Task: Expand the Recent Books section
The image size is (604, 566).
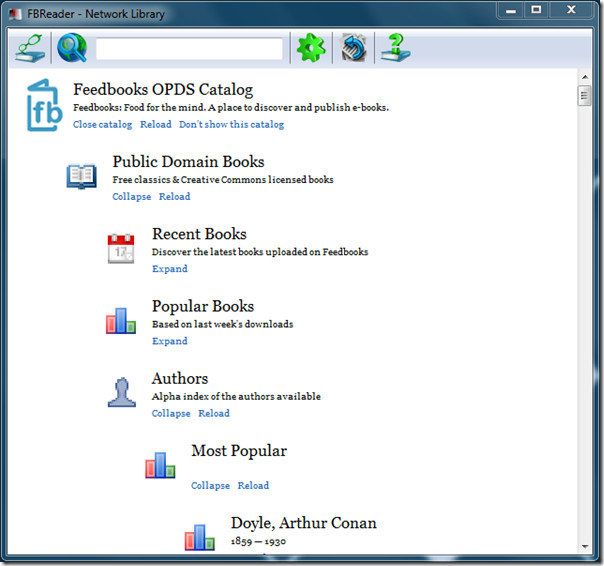Action: tap(170, 269)
